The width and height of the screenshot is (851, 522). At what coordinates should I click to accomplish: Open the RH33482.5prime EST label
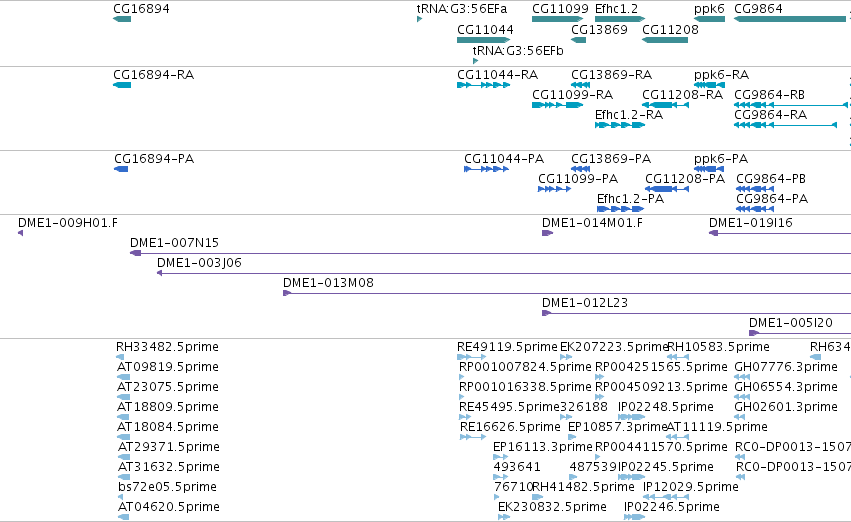pos(167,347)
